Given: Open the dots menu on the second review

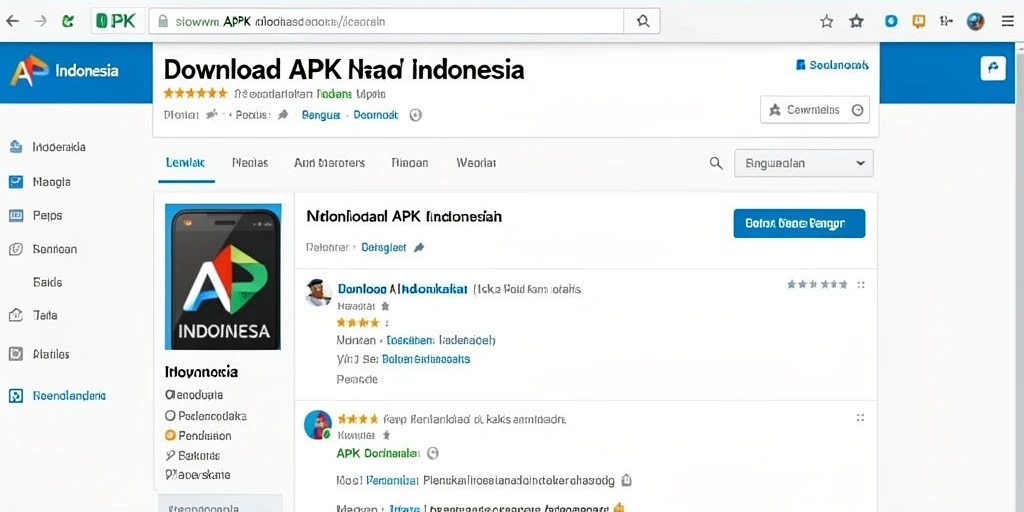Looking at the screenshot, I should (861, 418).
